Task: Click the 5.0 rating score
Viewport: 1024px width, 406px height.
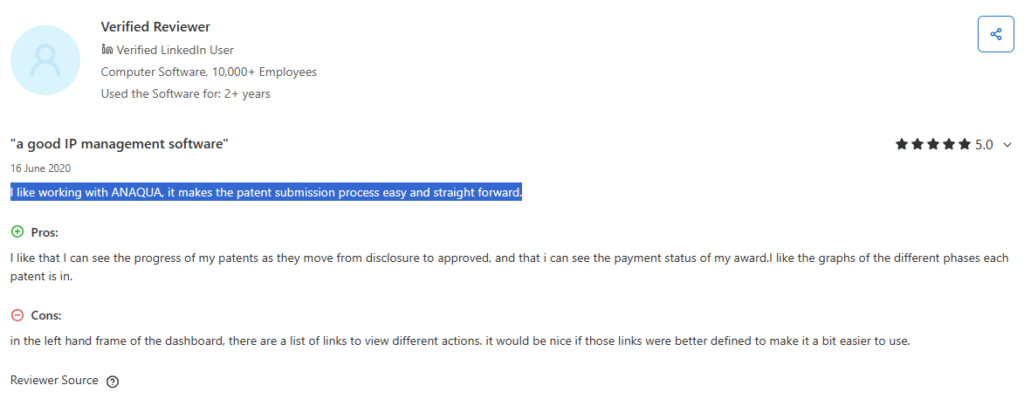Action: click(x=984, y=145)
